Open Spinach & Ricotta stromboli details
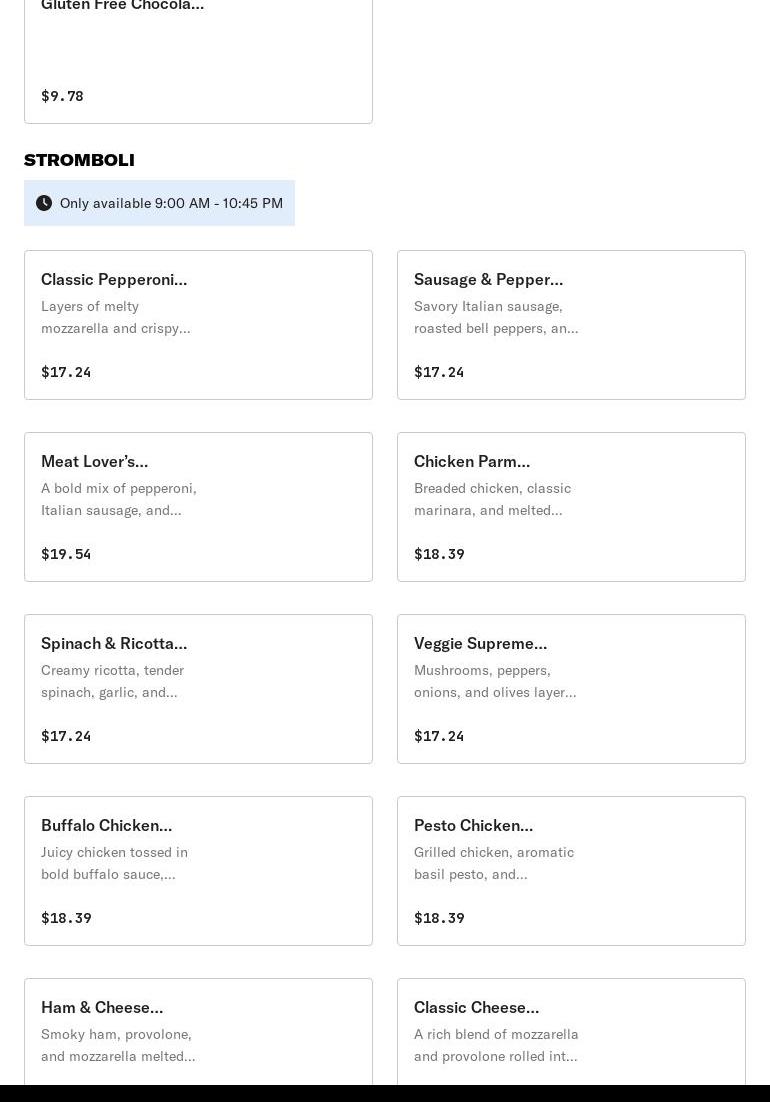This screenshot has width=770, height=1102. [198, 689]
